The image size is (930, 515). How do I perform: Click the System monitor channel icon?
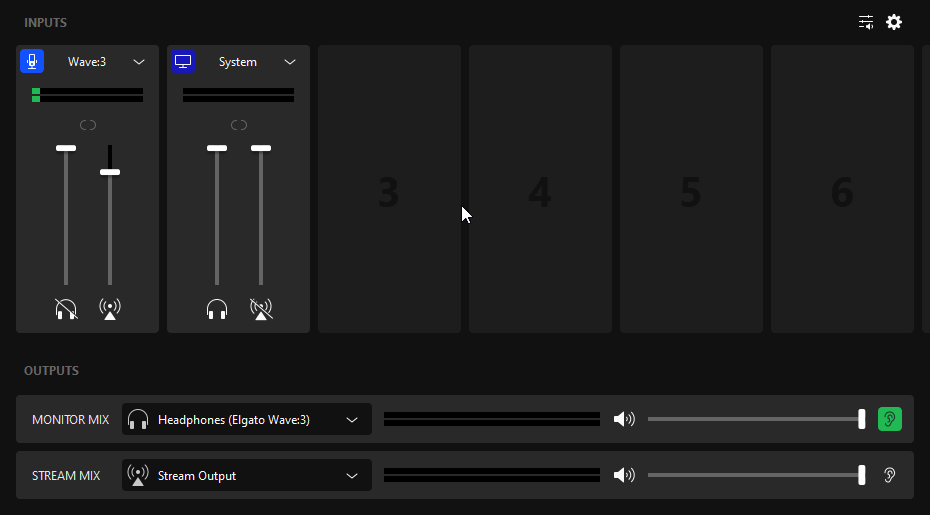pyautogui.click(x=183, y=62)
